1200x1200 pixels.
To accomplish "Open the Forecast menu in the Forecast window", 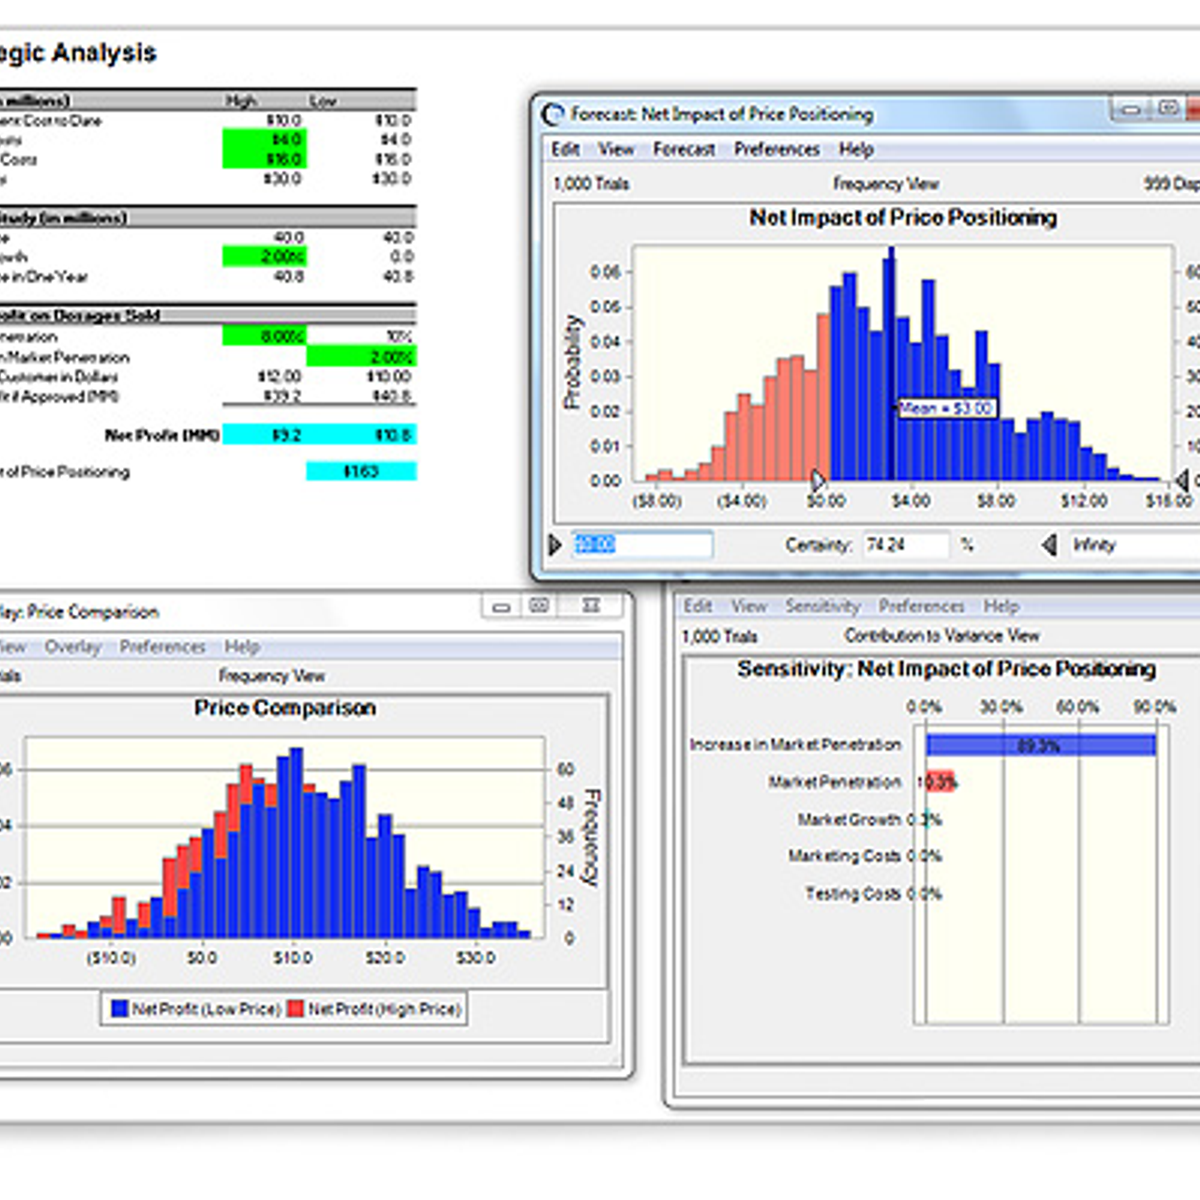I will click(684, 149).
